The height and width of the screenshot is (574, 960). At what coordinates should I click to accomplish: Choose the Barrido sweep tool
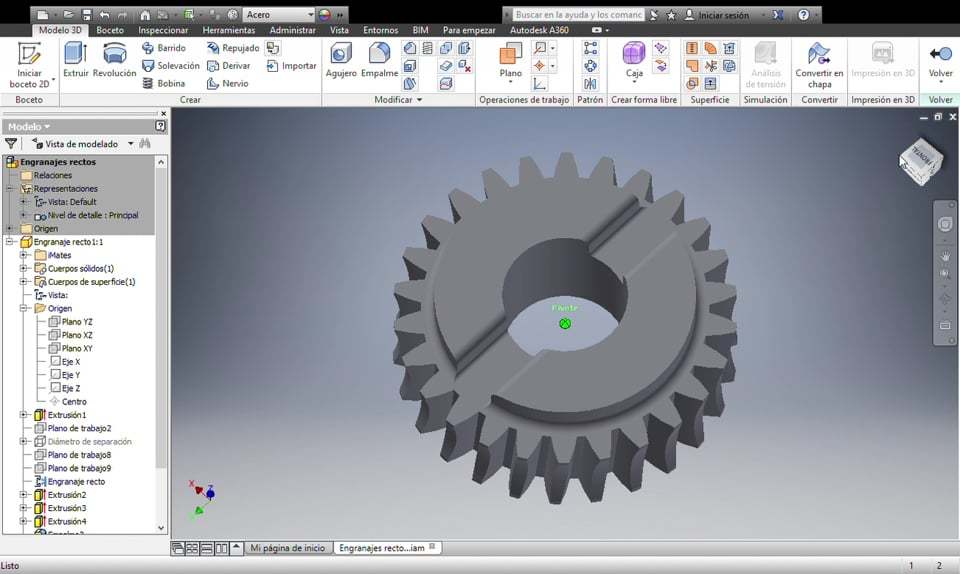[164, 48]
